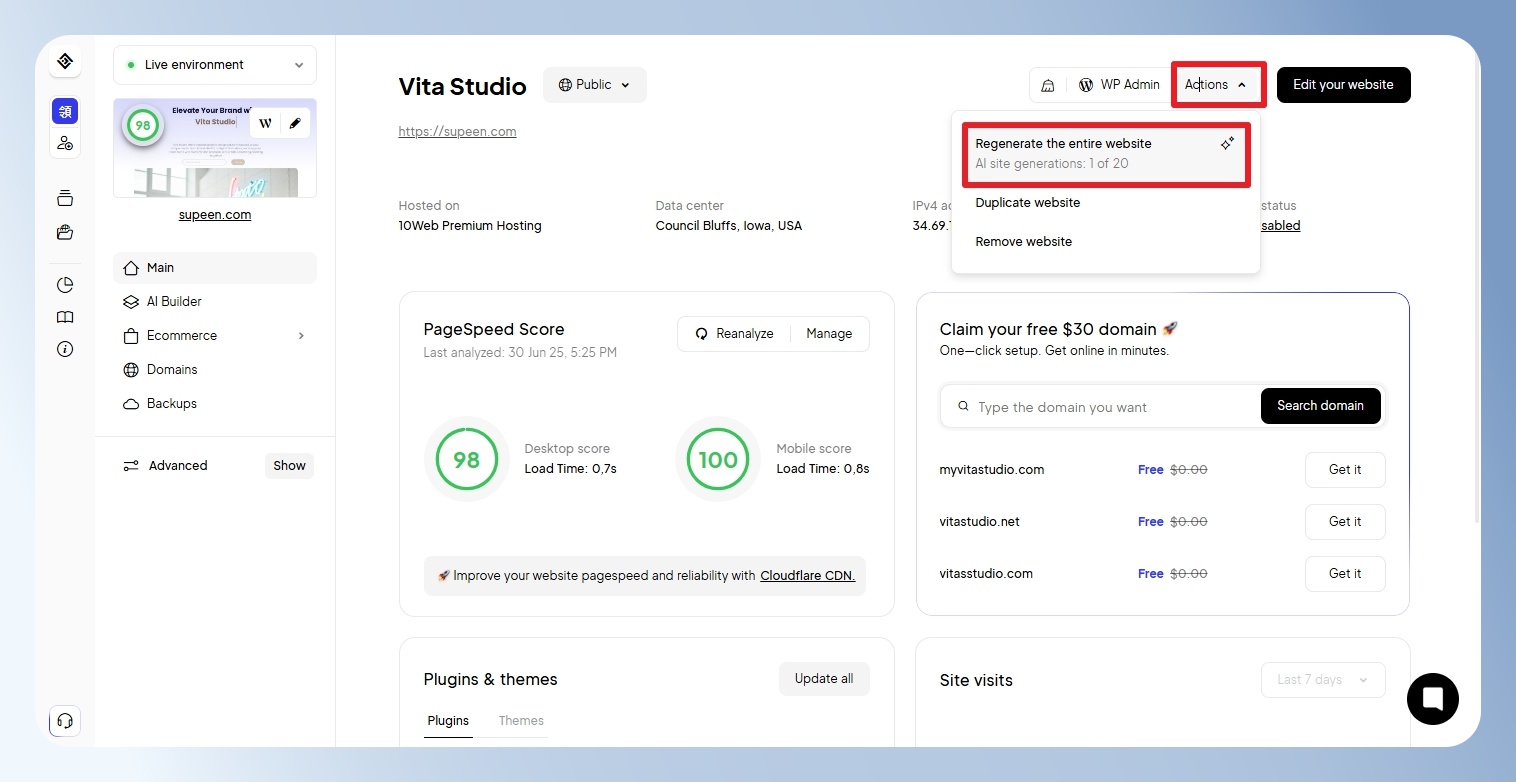
Task: Open the chat bubble widget
Action: coord(1432,698)
